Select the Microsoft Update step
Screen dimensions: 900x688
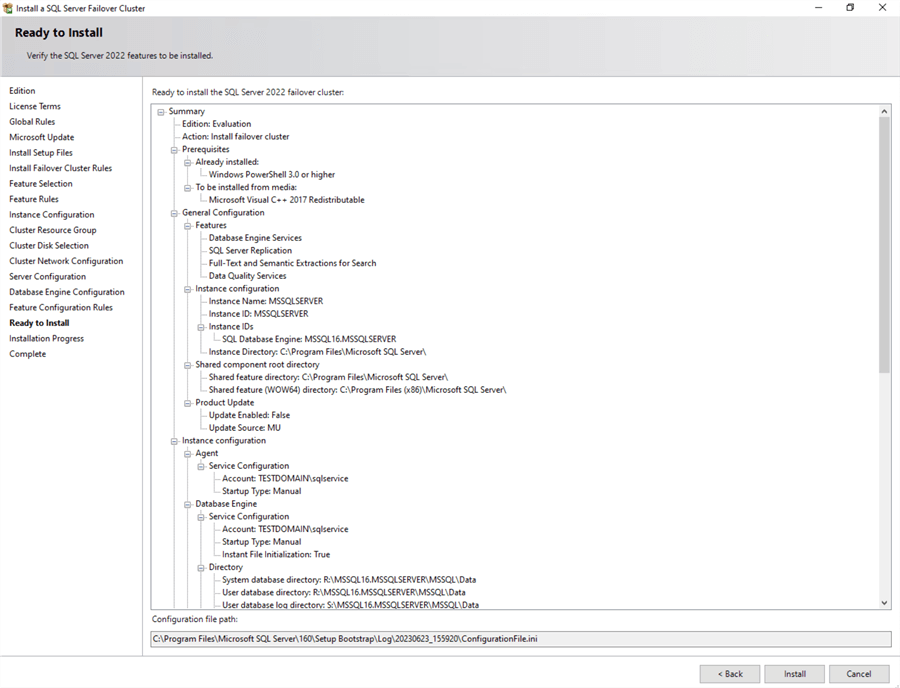pyautogui.click(x=41, y=137)
